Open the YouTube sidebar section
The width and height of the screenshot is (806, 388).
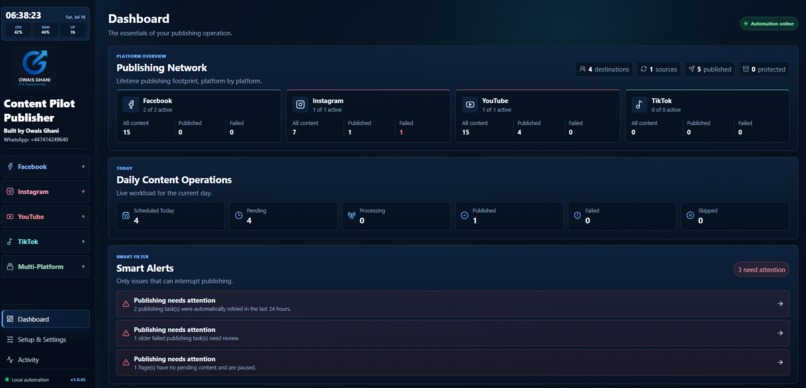click(45, 217)
